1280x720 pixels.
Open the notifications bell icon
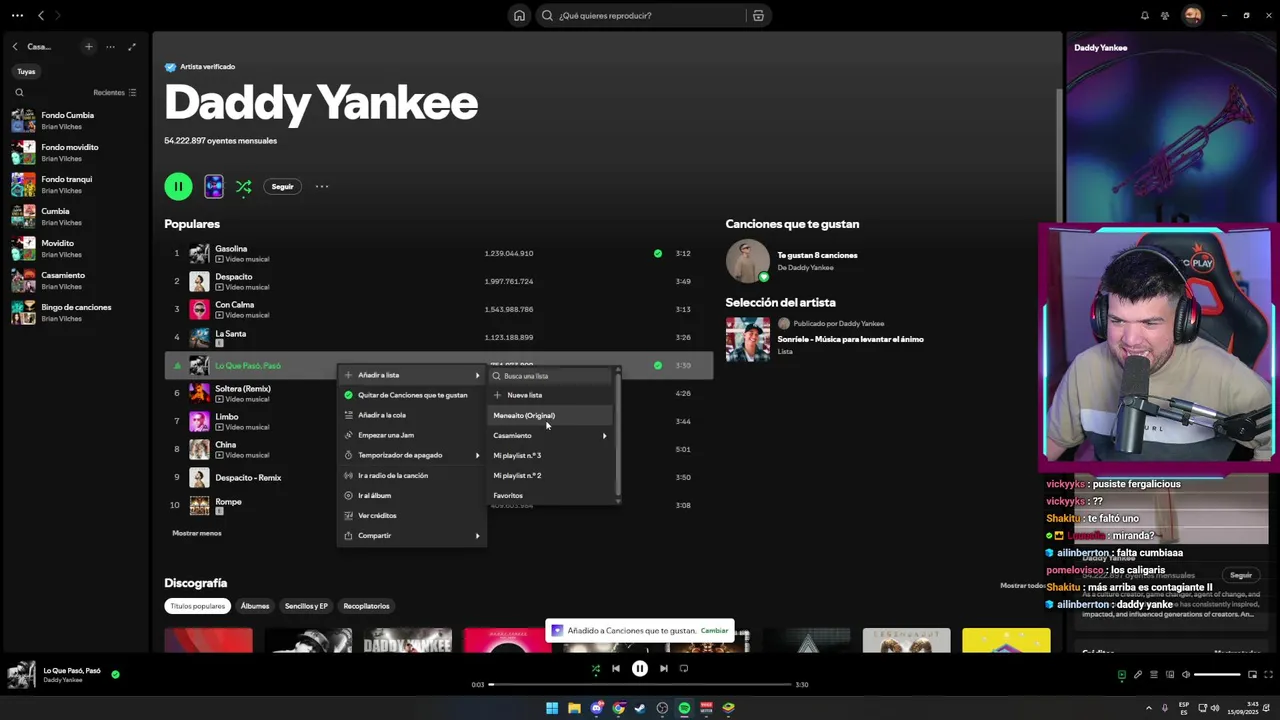(1145, 15)
